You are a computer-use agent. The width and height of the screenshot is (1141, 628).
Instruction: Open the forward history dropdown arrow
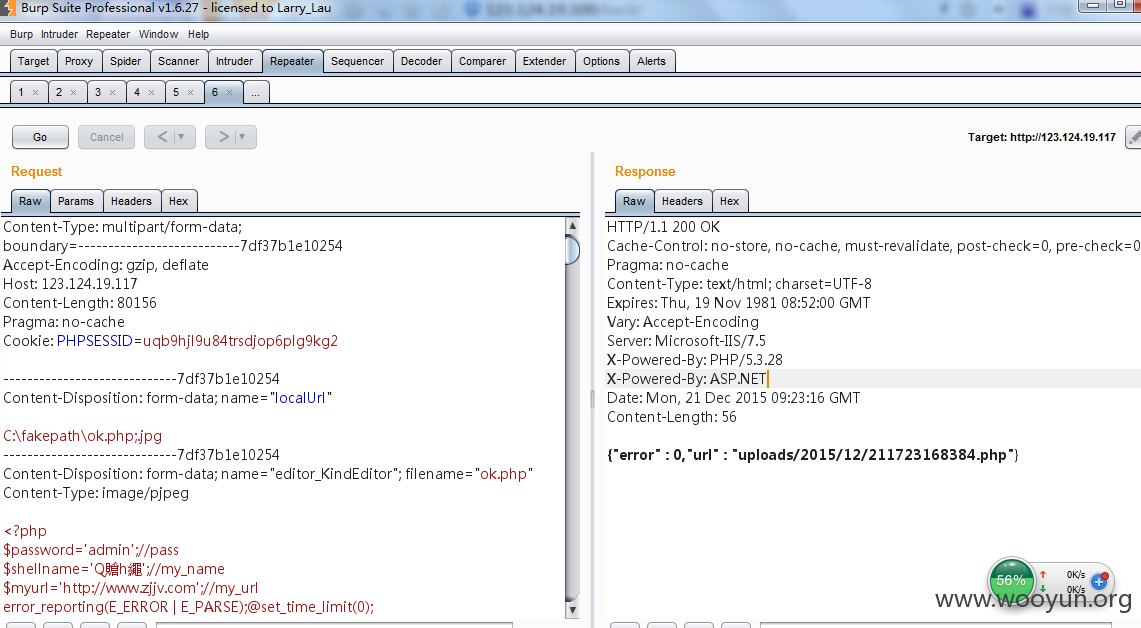(x=242, y=137)
